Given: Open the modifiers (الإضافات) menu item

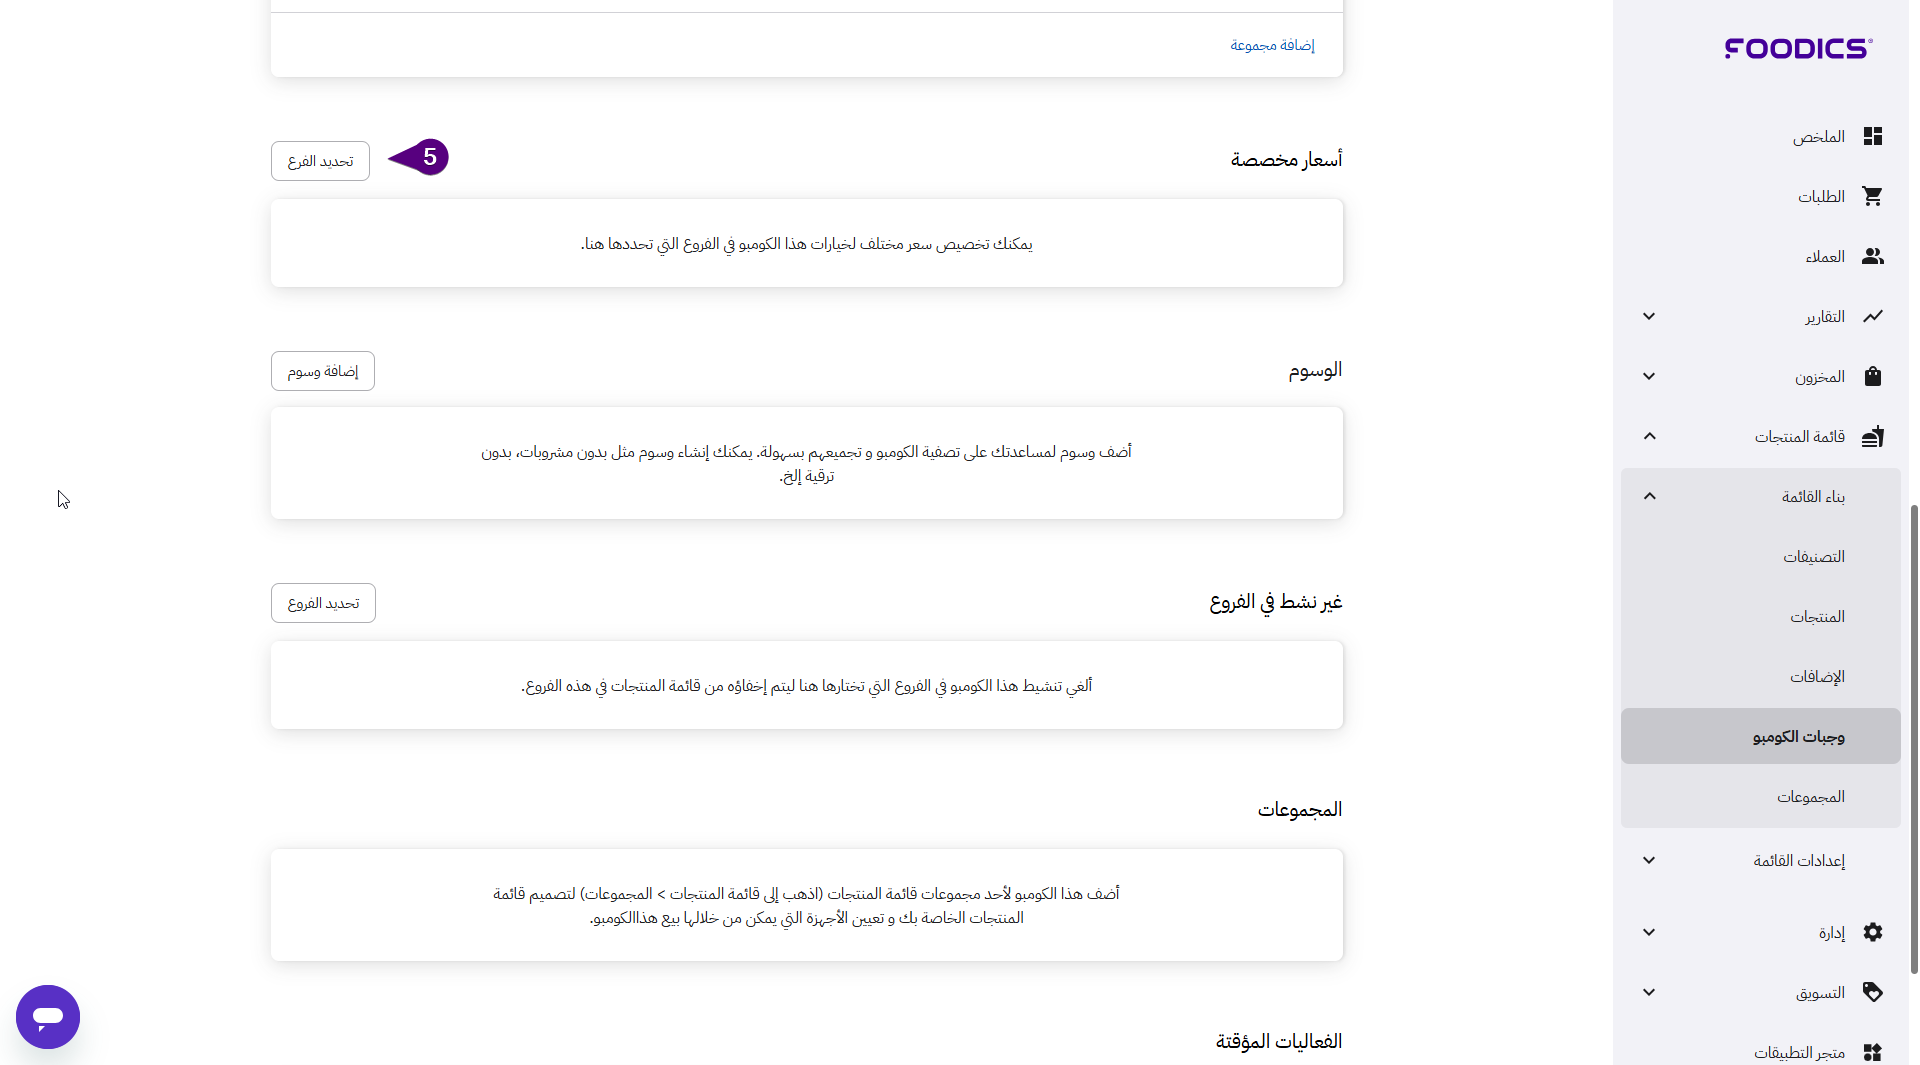Looking at the screenshot, I should 1816,676.
